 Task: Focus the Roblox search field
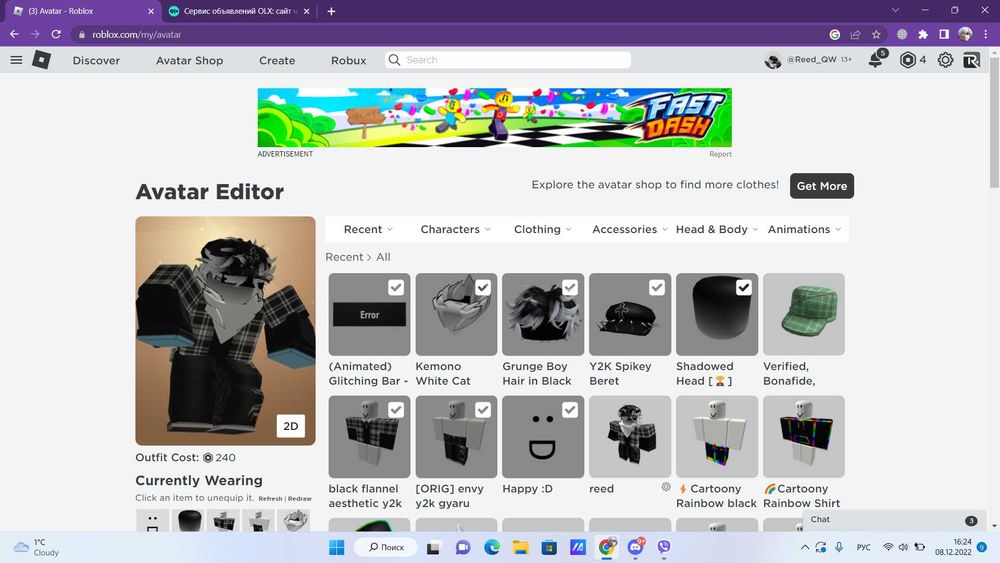point(508,60)
